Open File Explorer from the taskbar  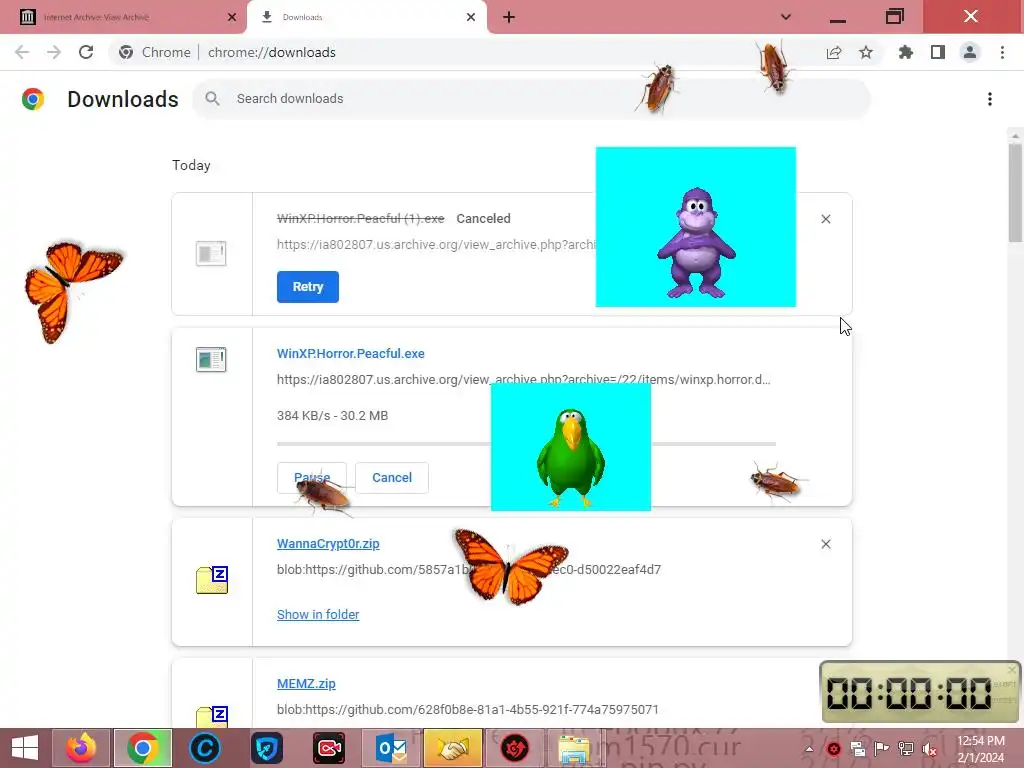575,748
